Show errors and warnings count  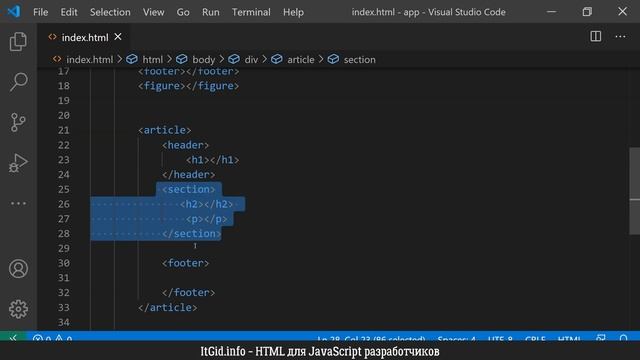[x=52, y=338]
